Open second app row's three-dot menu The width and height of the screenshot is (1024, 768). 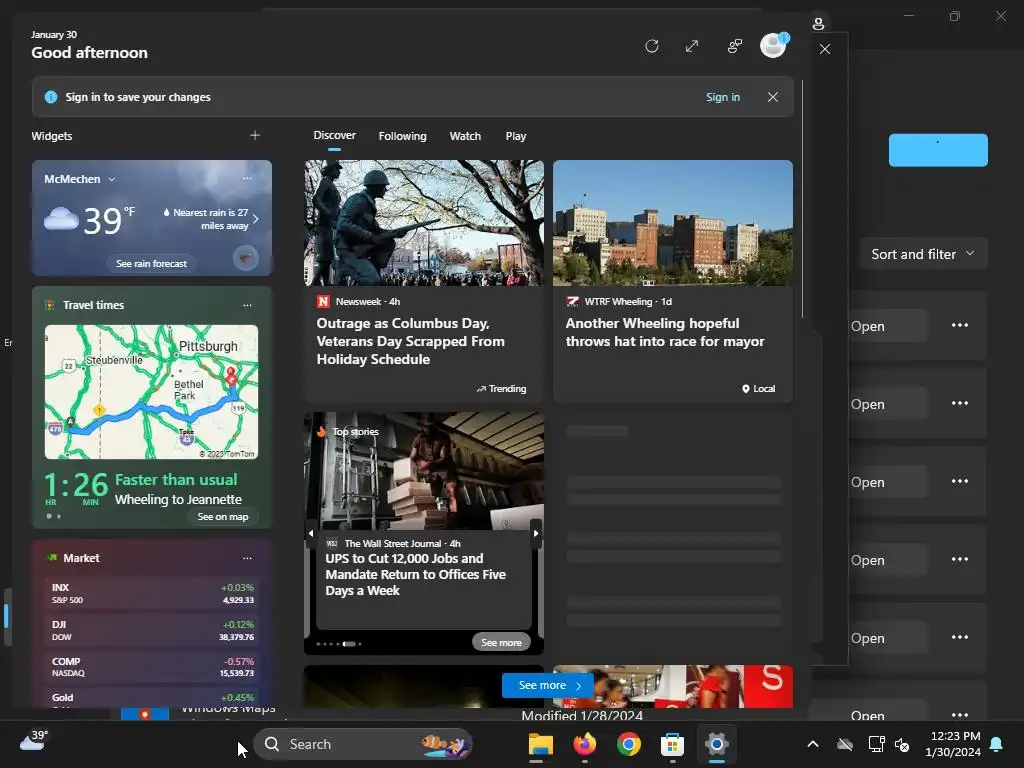tap(959, 404)
